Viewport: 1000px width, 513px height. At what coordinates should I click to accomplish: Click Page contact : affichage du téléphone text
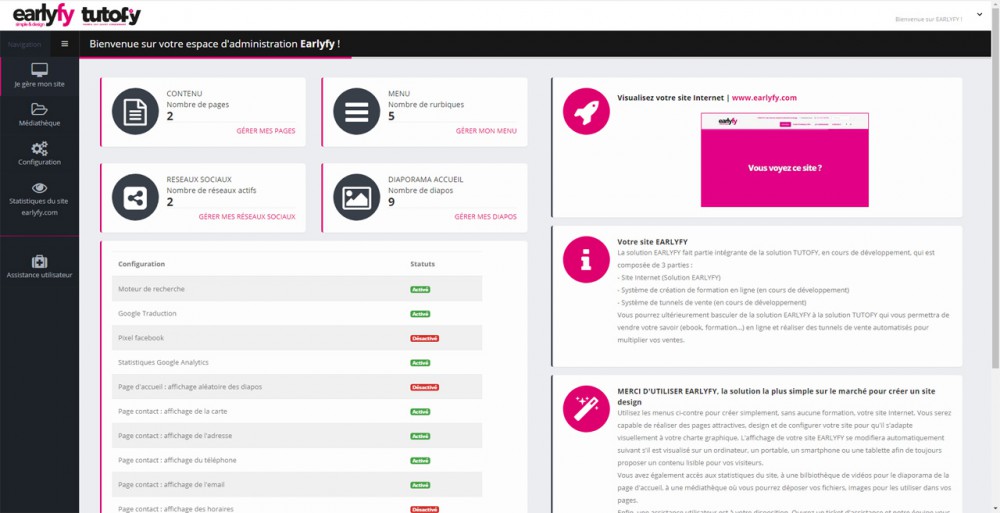click(x=177, y=461)
